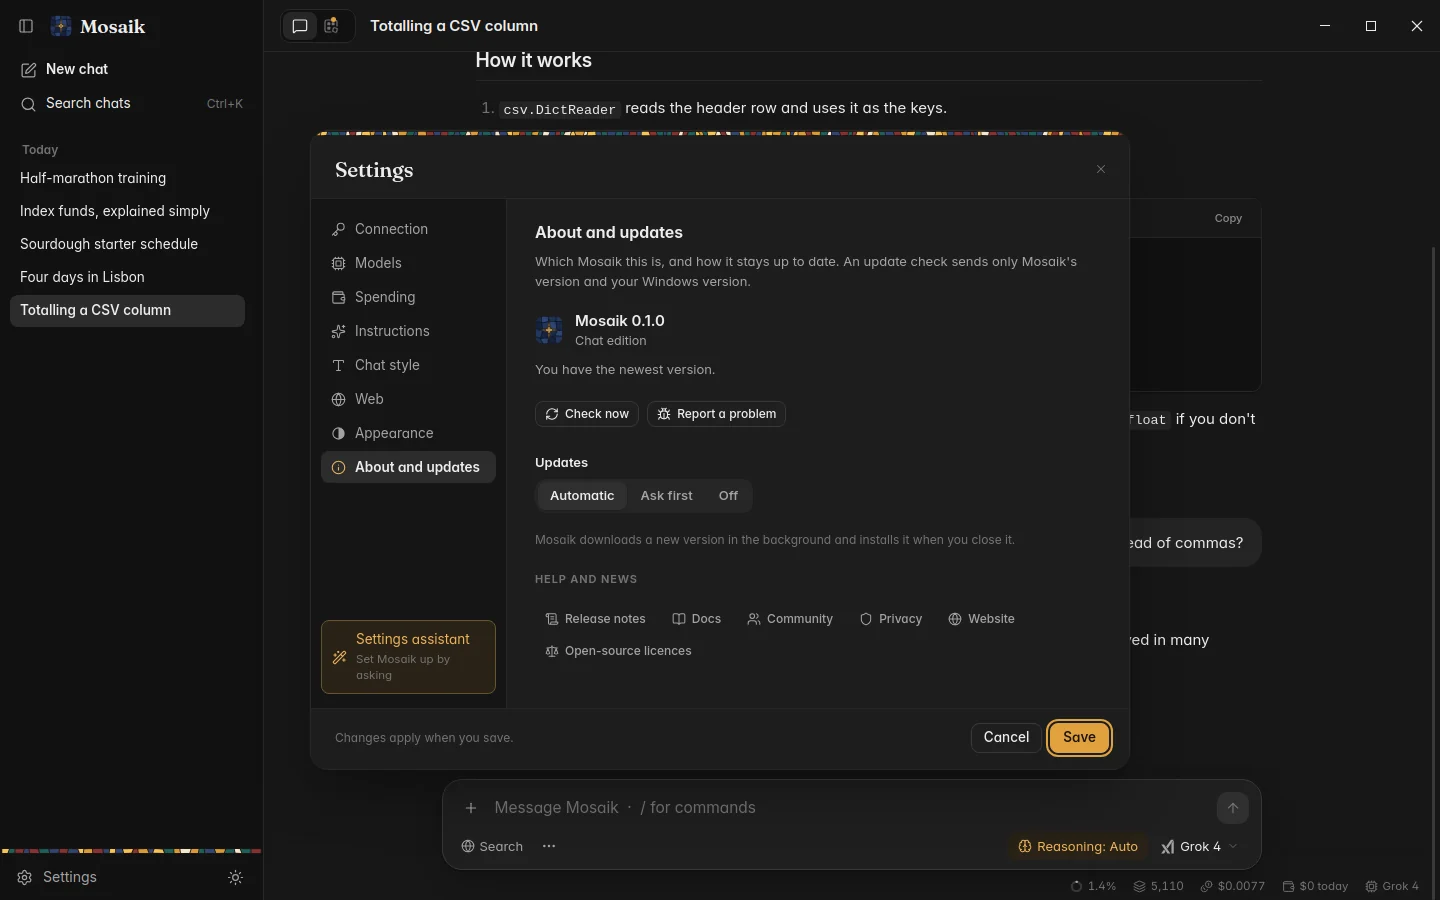
Task: Open Instructions settings tab
Action: point(408,331)
